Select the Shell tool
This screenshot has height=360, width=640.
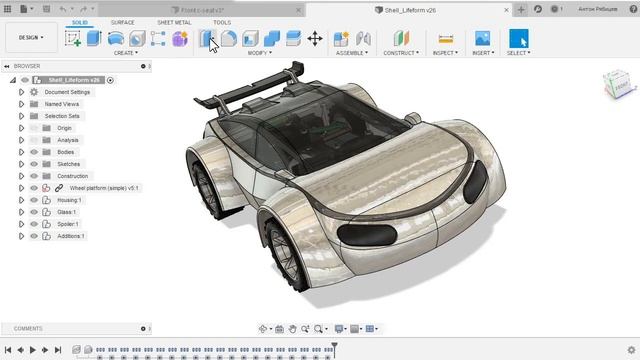click(250, 38)
